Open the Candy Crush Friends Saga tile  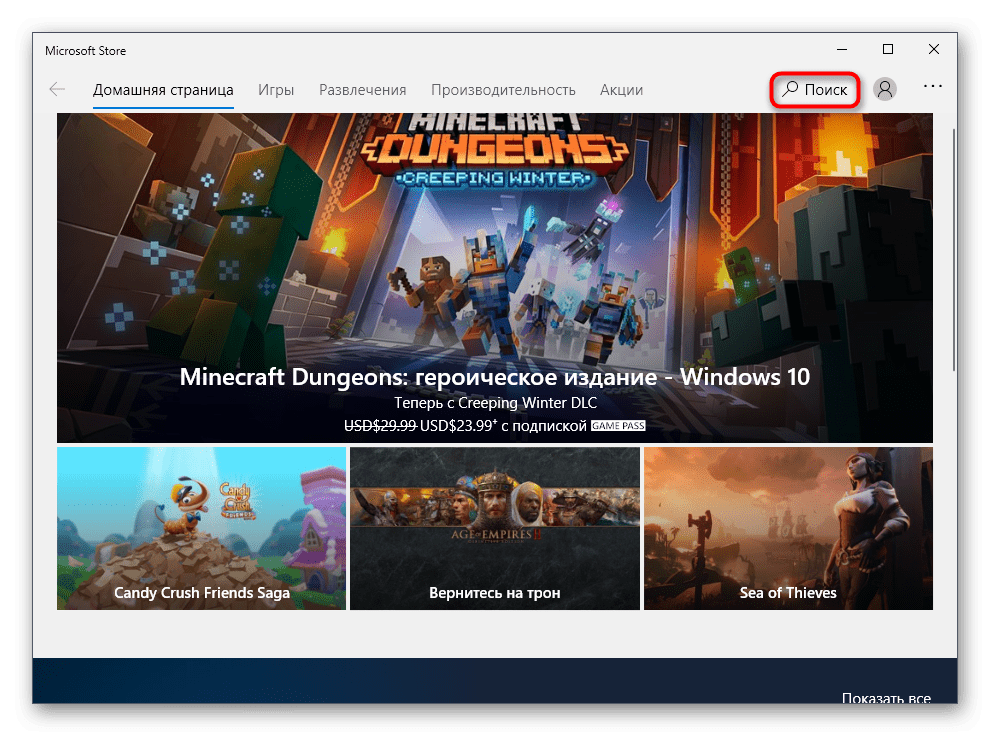pyautogui.click(x=201, y=528)
